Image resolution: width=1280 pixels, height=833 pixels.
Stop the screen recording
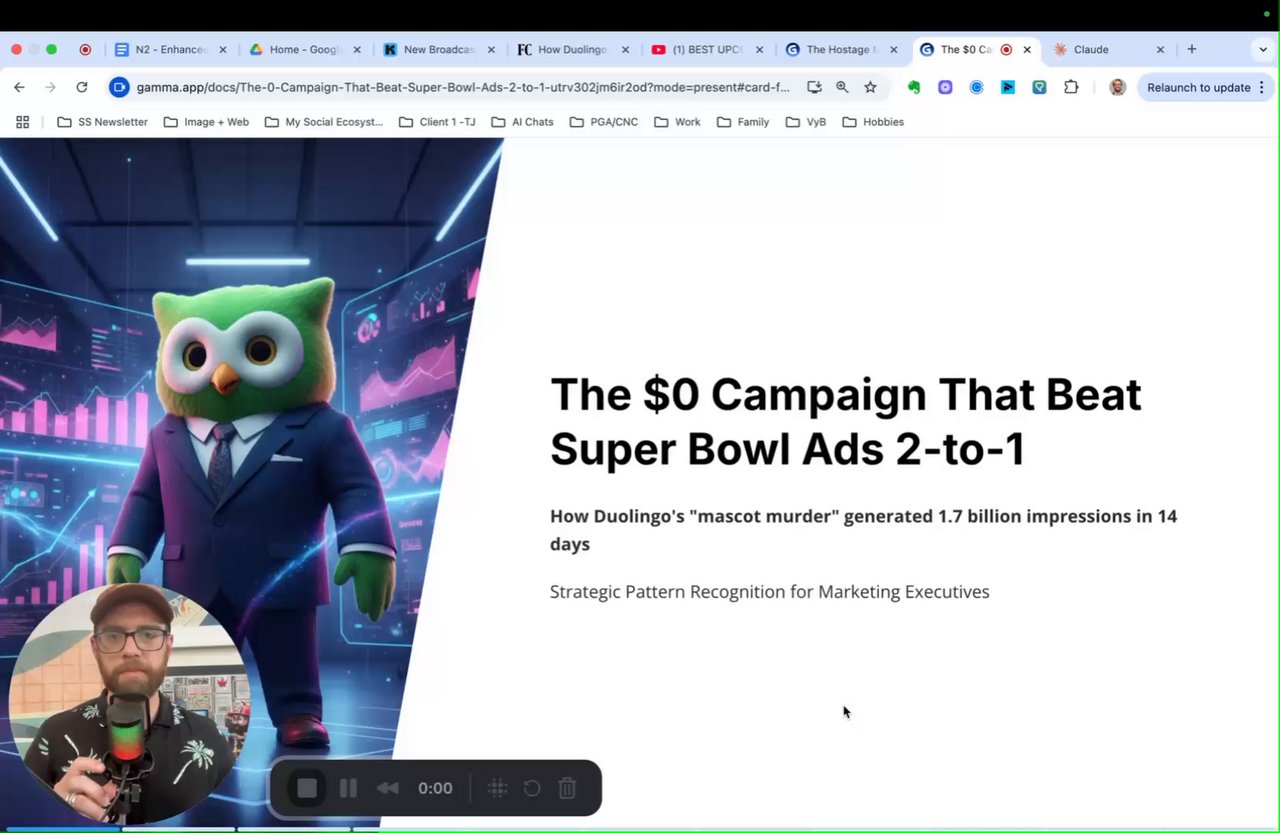(x=307, y=788)
